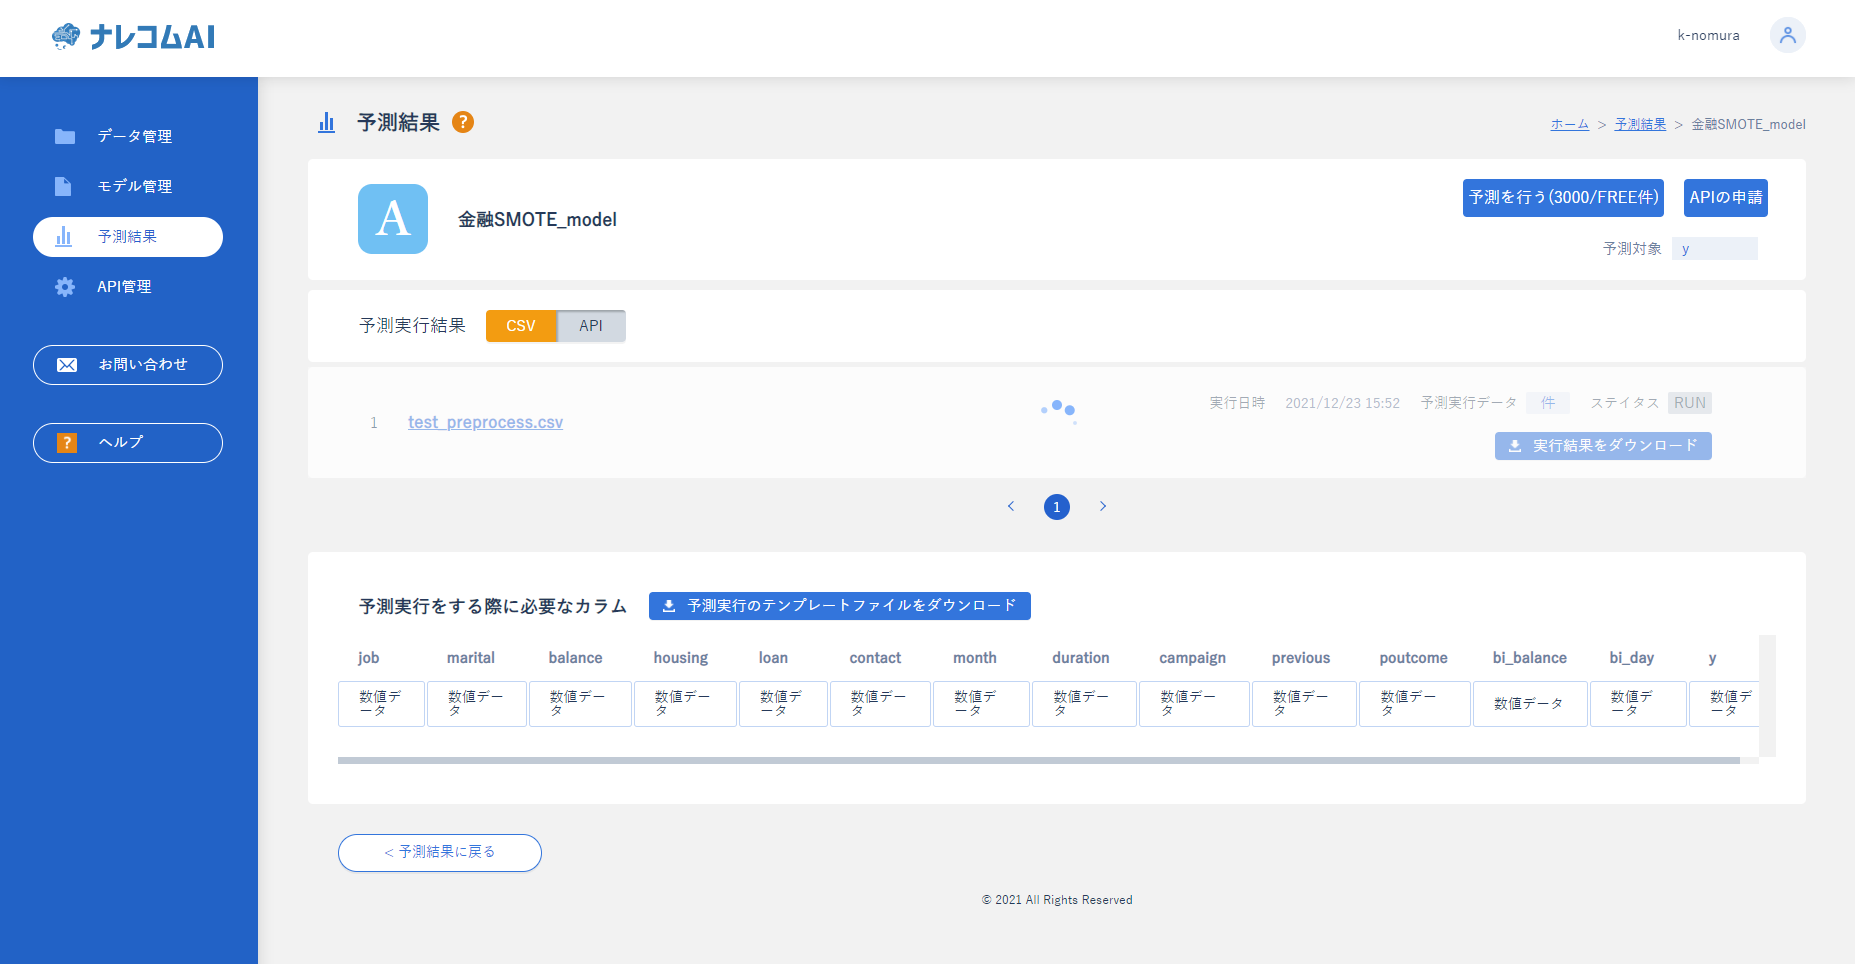Go to the previous results page

(1011, 506)
